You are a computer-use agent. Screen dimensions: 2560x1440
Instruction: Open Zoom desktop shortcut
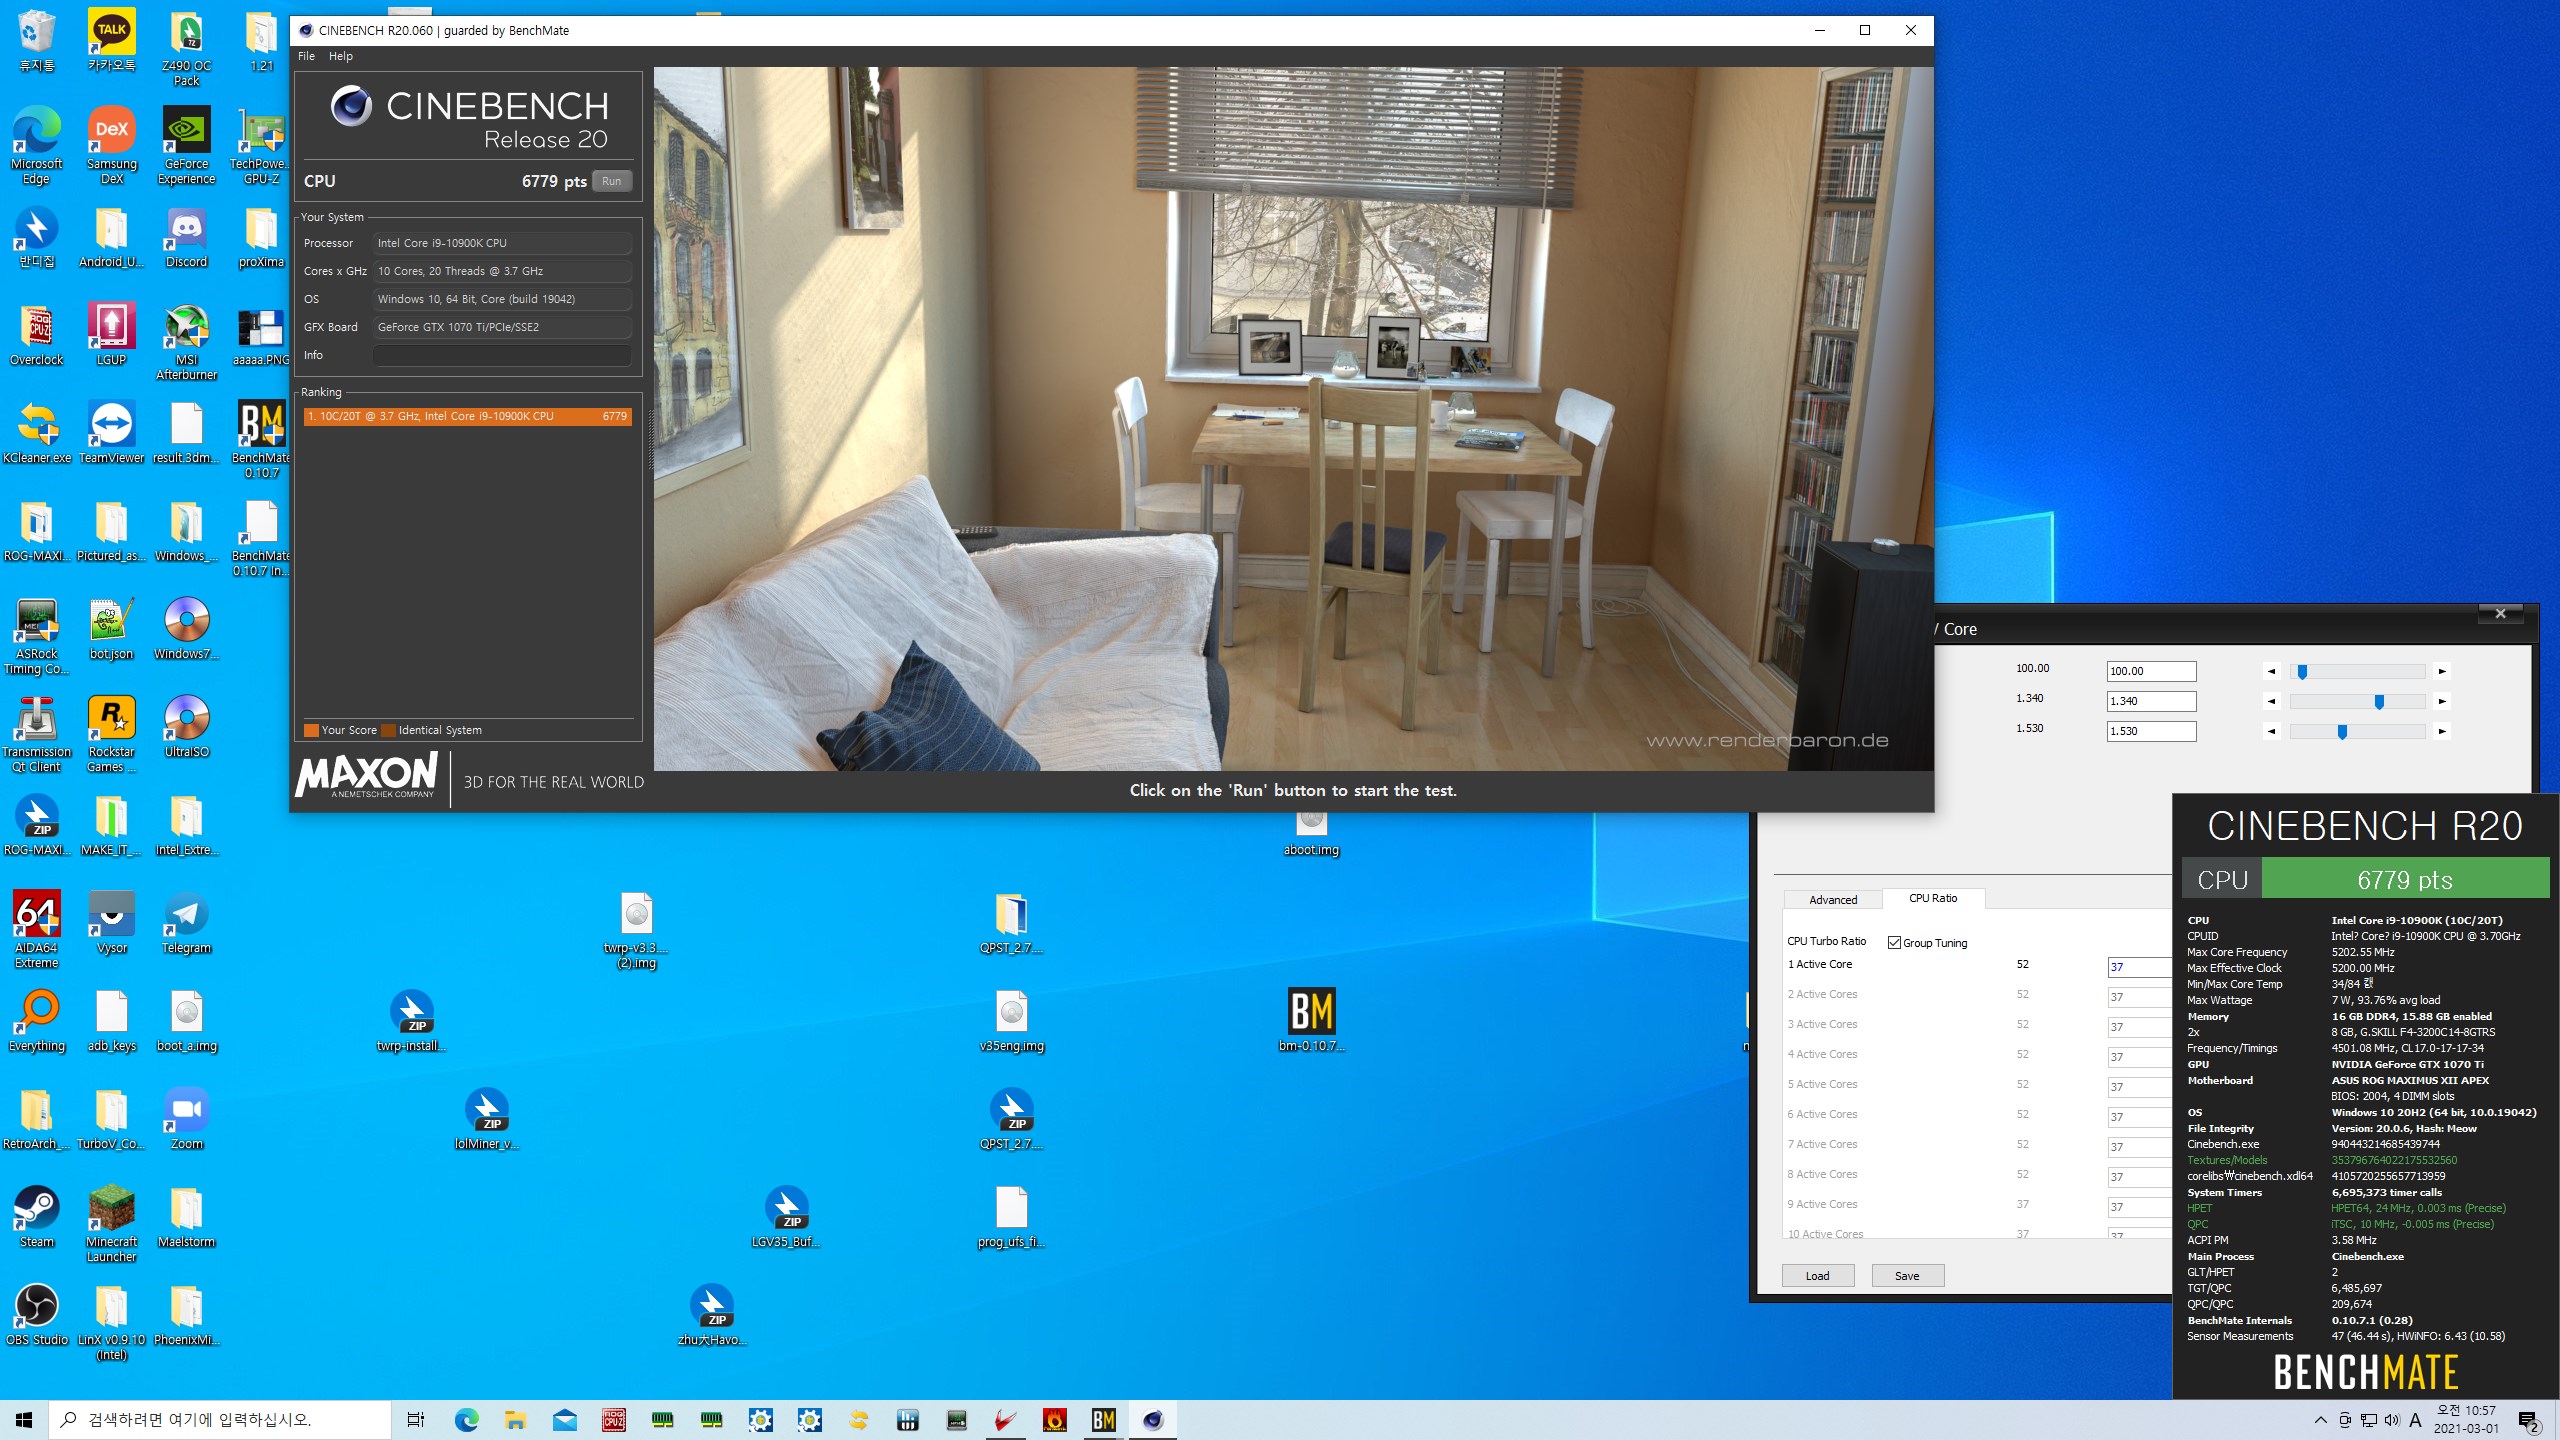[x=186, y=1119]
